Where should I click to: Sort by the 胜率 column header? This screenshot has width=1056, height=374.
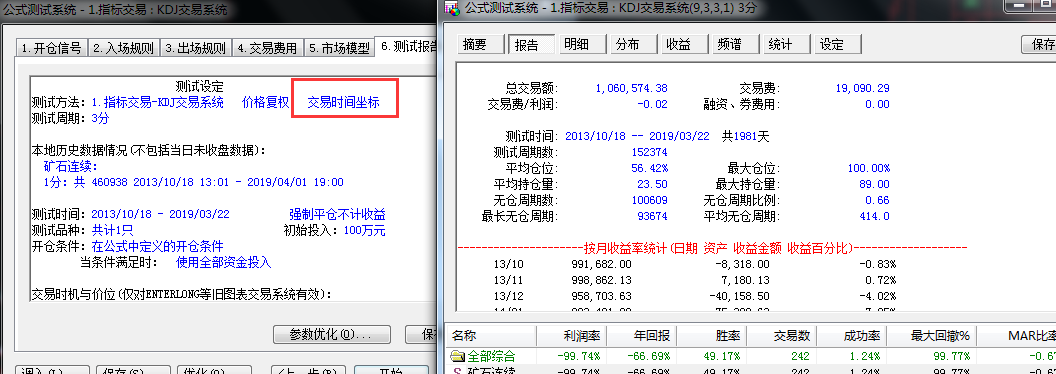tap(711, 336)
